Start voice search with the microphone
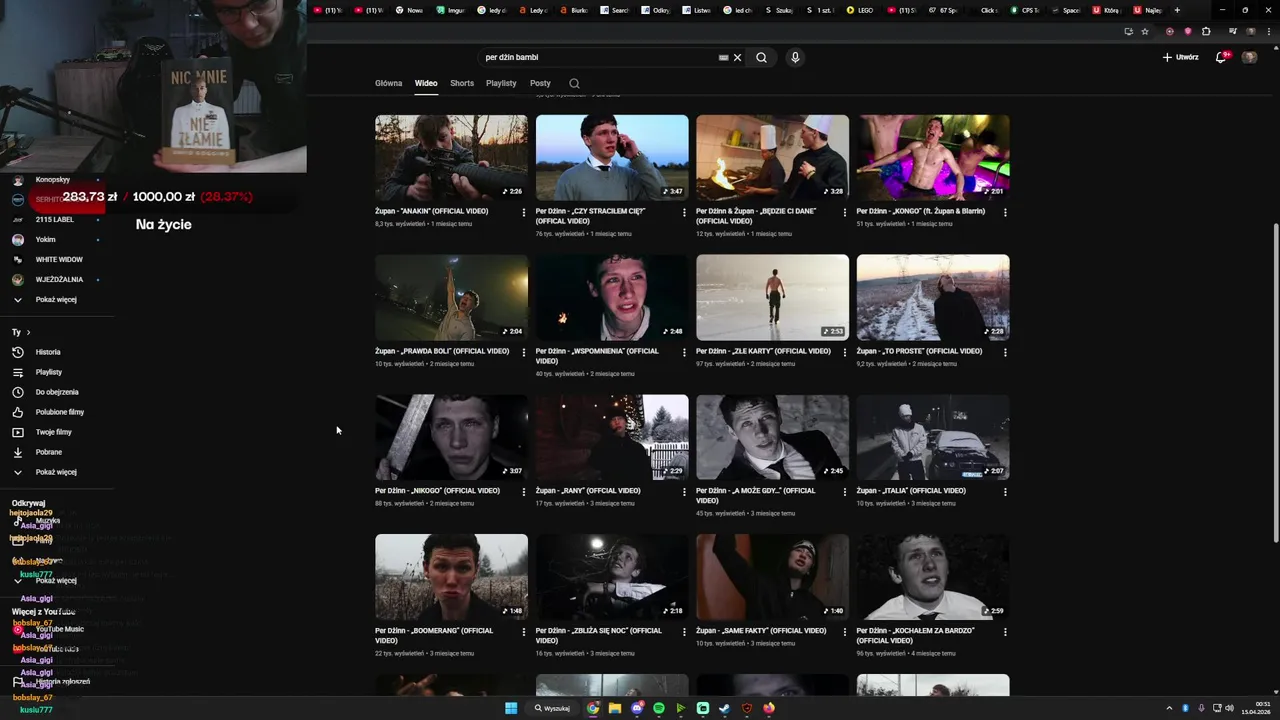The height and width of the screenshot is (720, 1280). pos(795,57)
